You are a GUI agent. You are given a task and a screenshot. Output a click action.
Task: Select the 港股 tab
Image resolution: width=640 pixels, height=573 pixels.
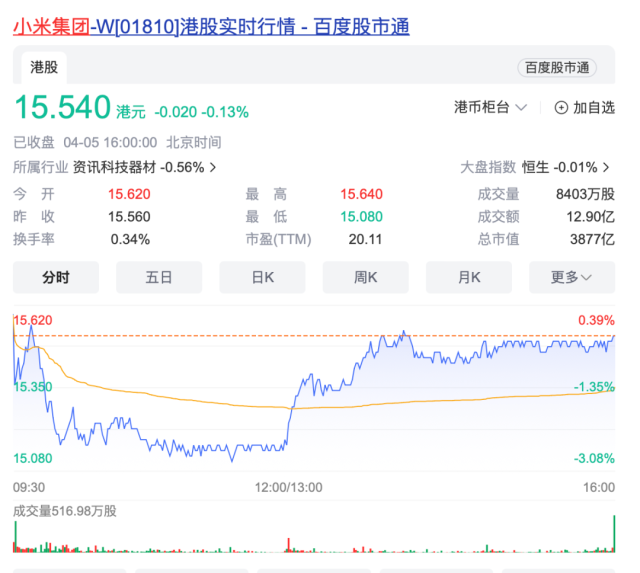coord(44,68)
